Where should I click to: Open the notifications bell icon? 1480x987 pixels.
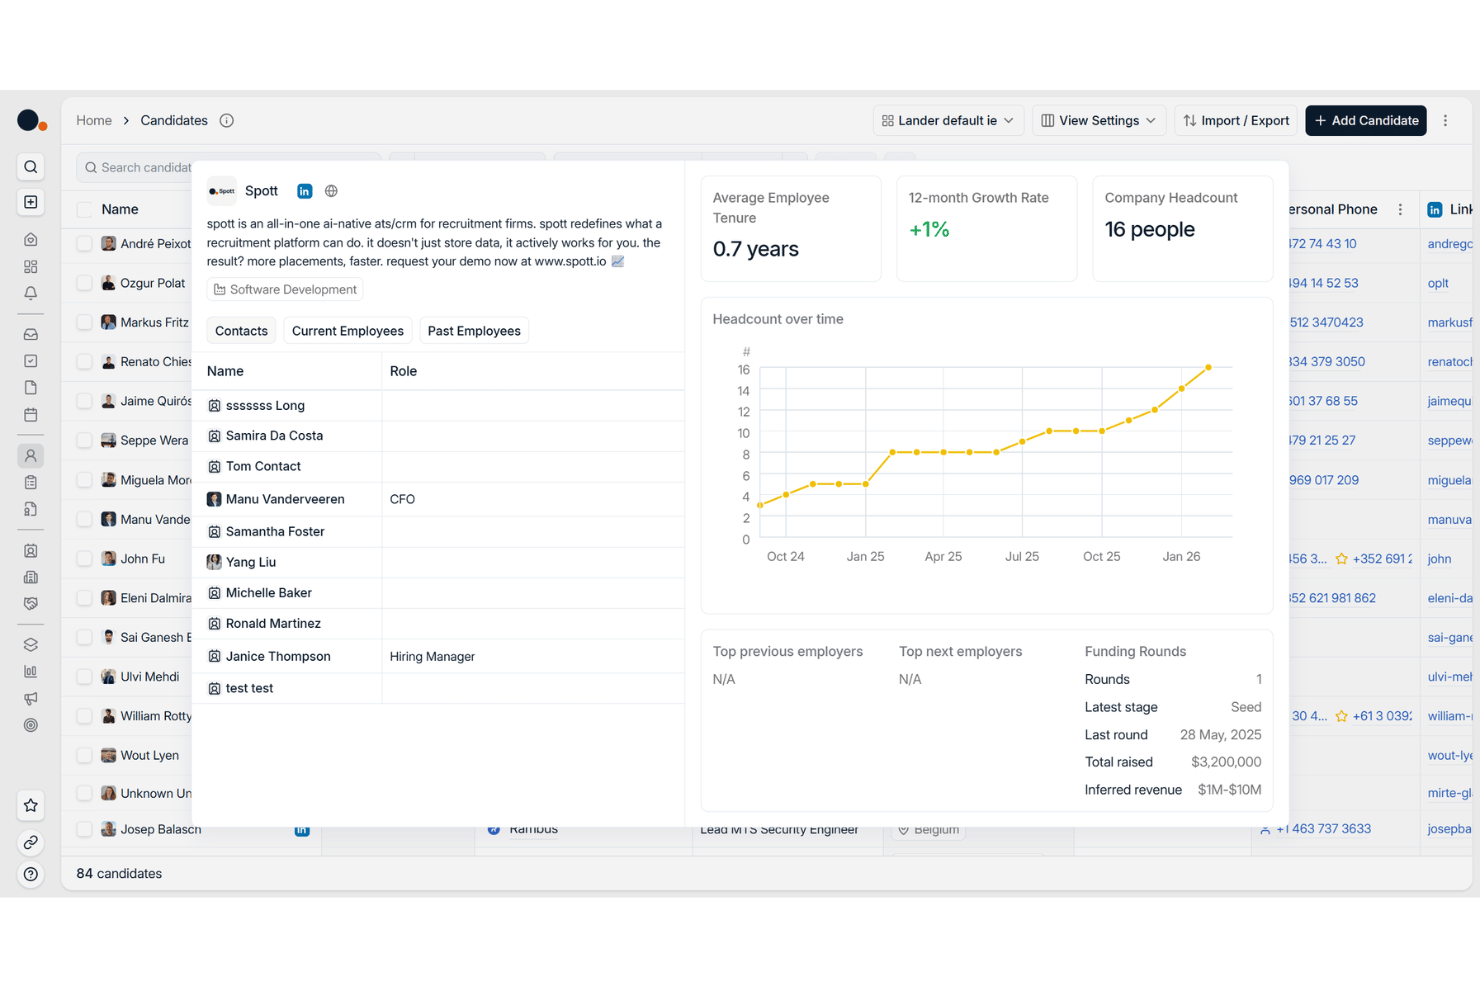[x=31, y=293]
